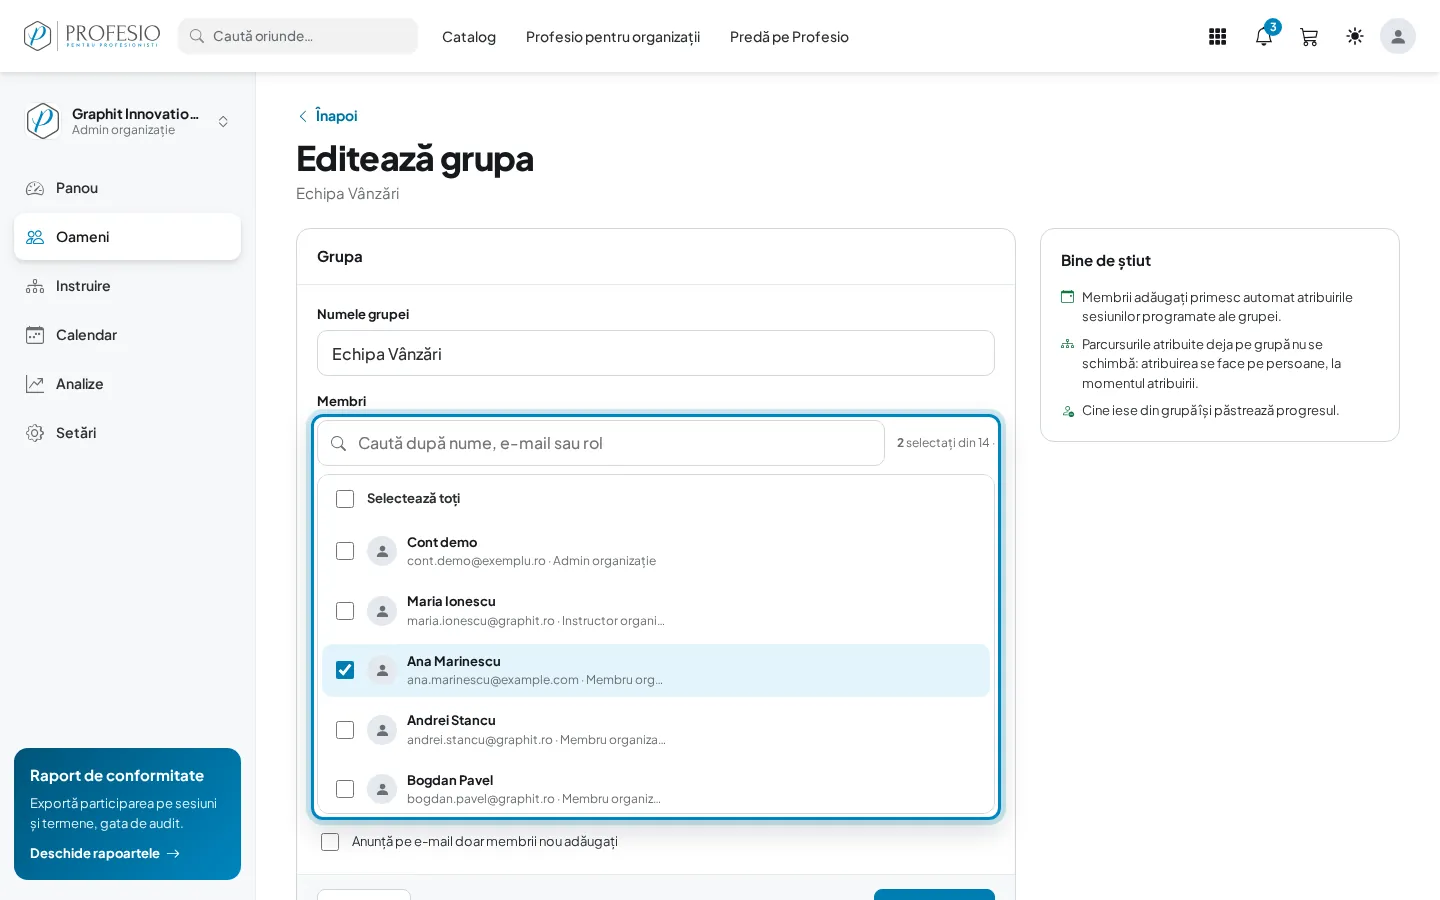This screenshot has height=900, width=1440.
Task: Check the Andrei Stancu member checkbox
Action: tap(345, 730)
